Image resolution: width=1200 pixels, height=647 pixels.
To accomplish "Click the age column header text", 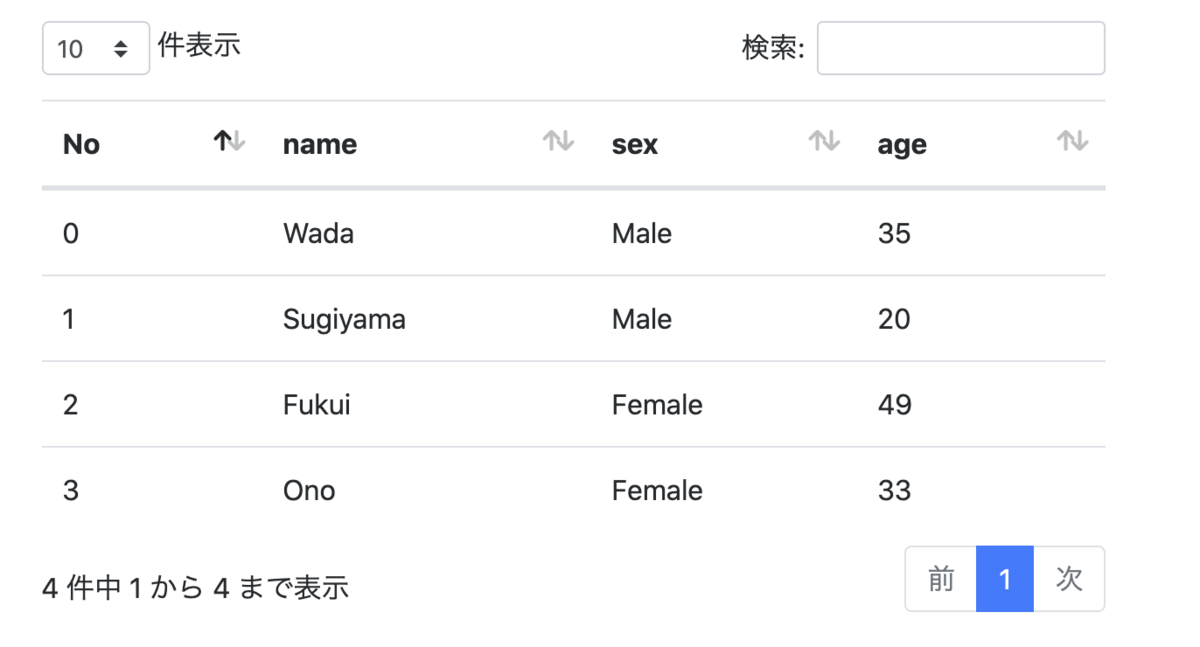I will [902, 146].
